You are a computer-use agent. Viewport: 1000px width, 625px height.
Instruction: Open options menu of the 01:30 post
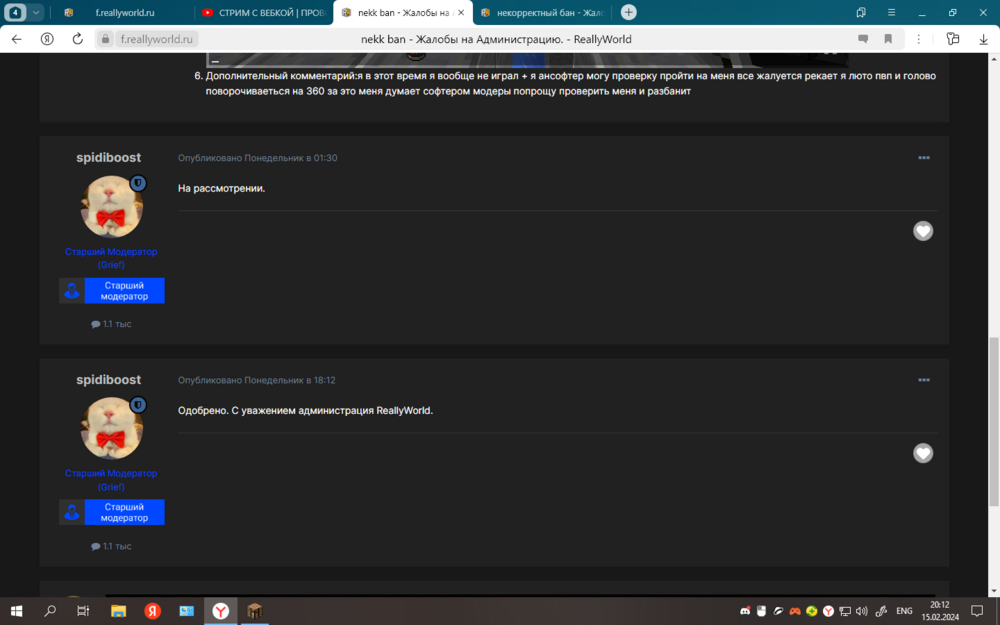pyautogui.click(x=923, y=158)
